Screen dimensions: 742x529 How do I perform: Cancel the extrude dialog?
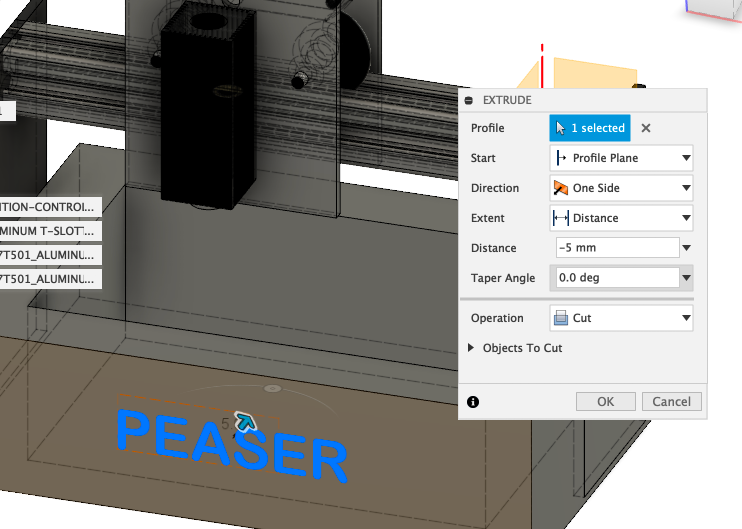671,402
